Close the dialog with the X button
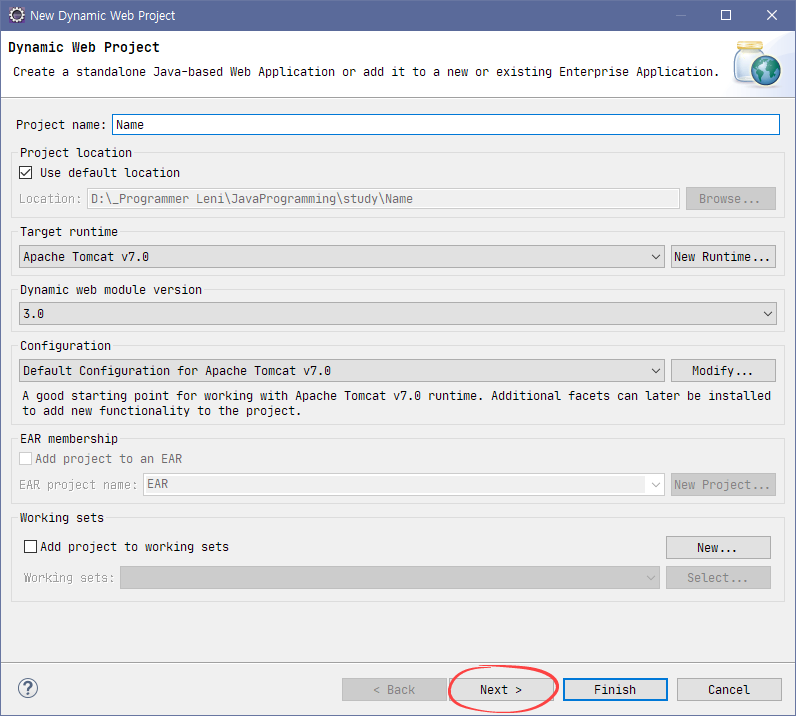Image resolution: width=796 pixels, height=716 pixels. tap(772, 15)
